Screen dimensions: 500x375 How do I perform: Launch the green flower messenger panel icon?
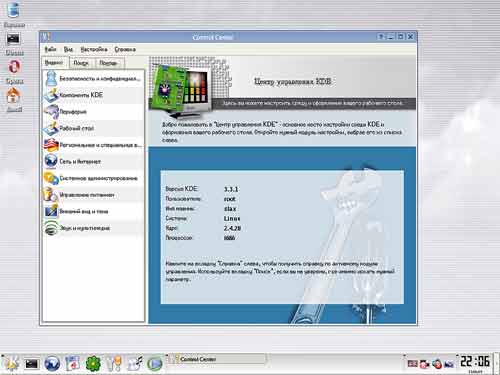[93, 363]
